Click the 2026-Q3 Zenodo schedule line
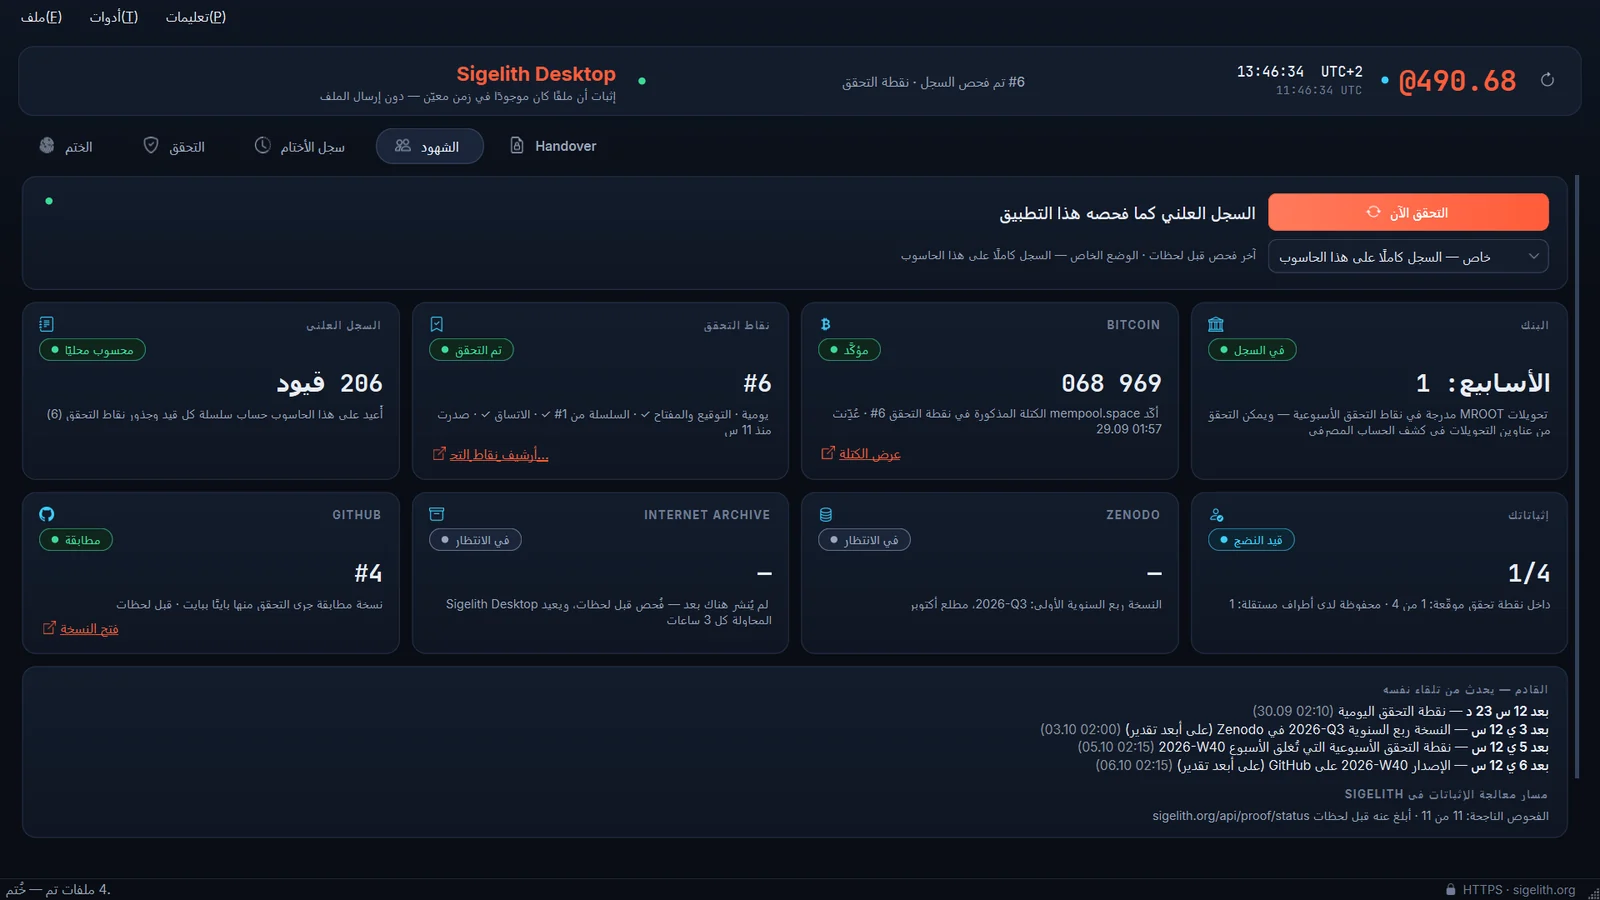 tap(1294, 729)
